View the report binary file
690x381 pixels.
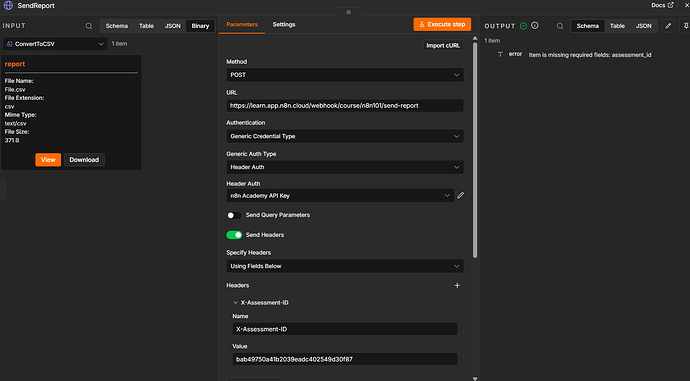pyautogui.click(x=48, y=160)
